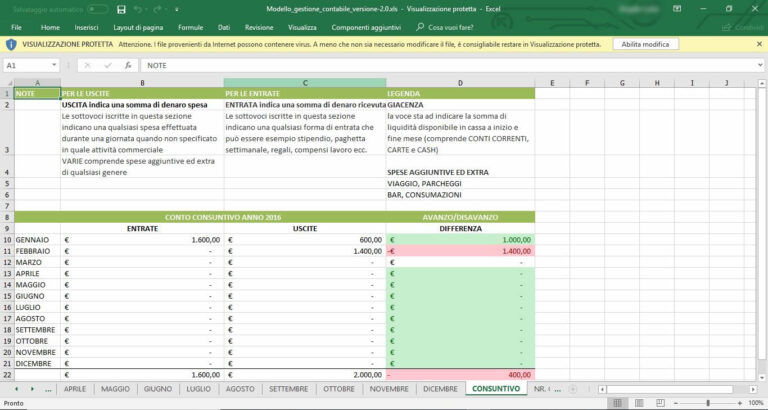
Task: Click the total uscite cell 2.000,00
Action: [305, 375]
